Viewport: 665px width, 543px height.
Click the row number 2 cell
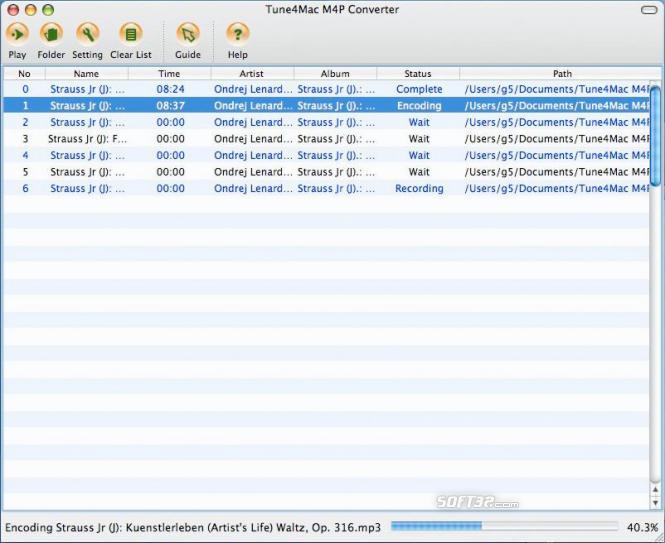tap(25, 122)
